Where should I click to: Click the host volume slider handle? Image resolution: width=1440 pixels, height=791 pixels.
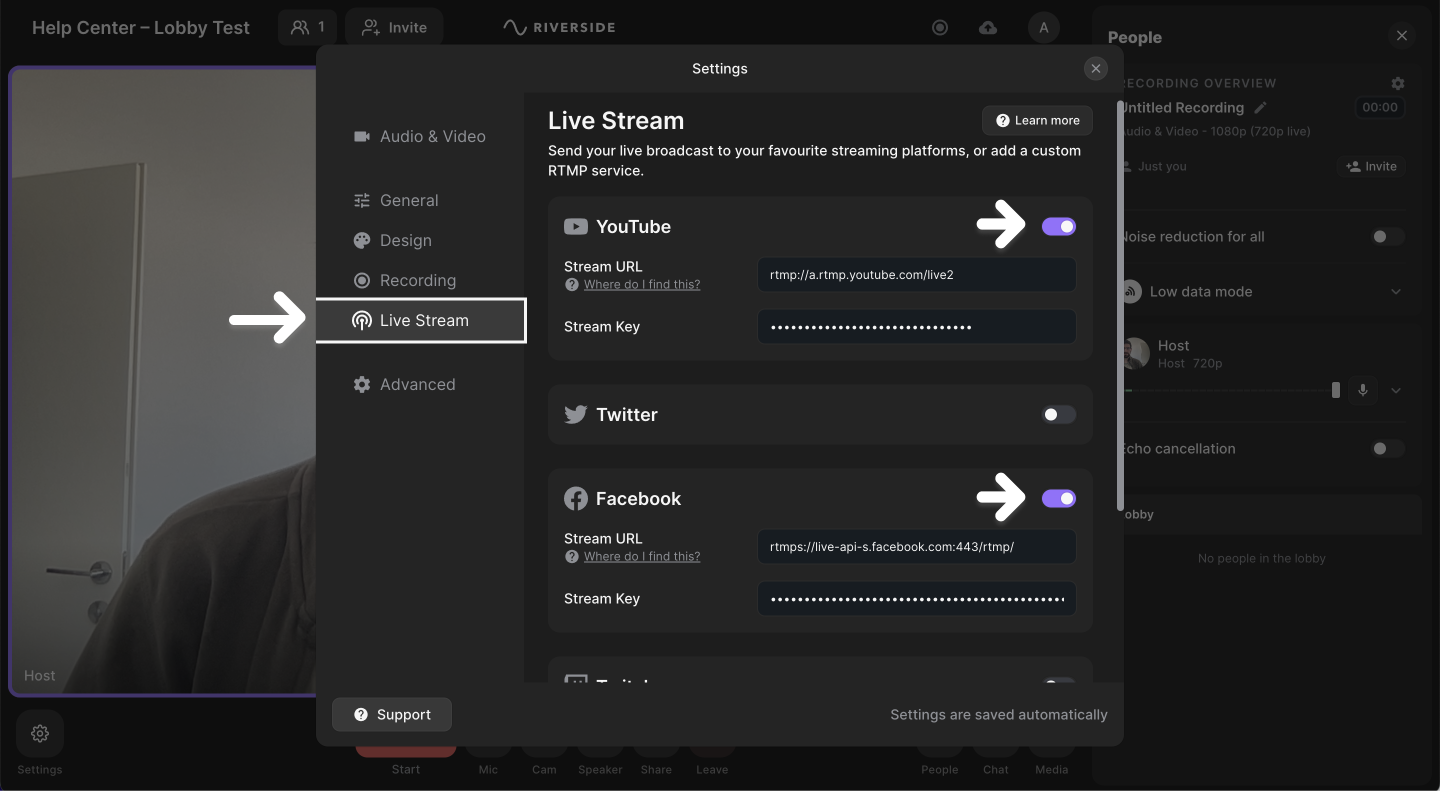click(1335, 390)
